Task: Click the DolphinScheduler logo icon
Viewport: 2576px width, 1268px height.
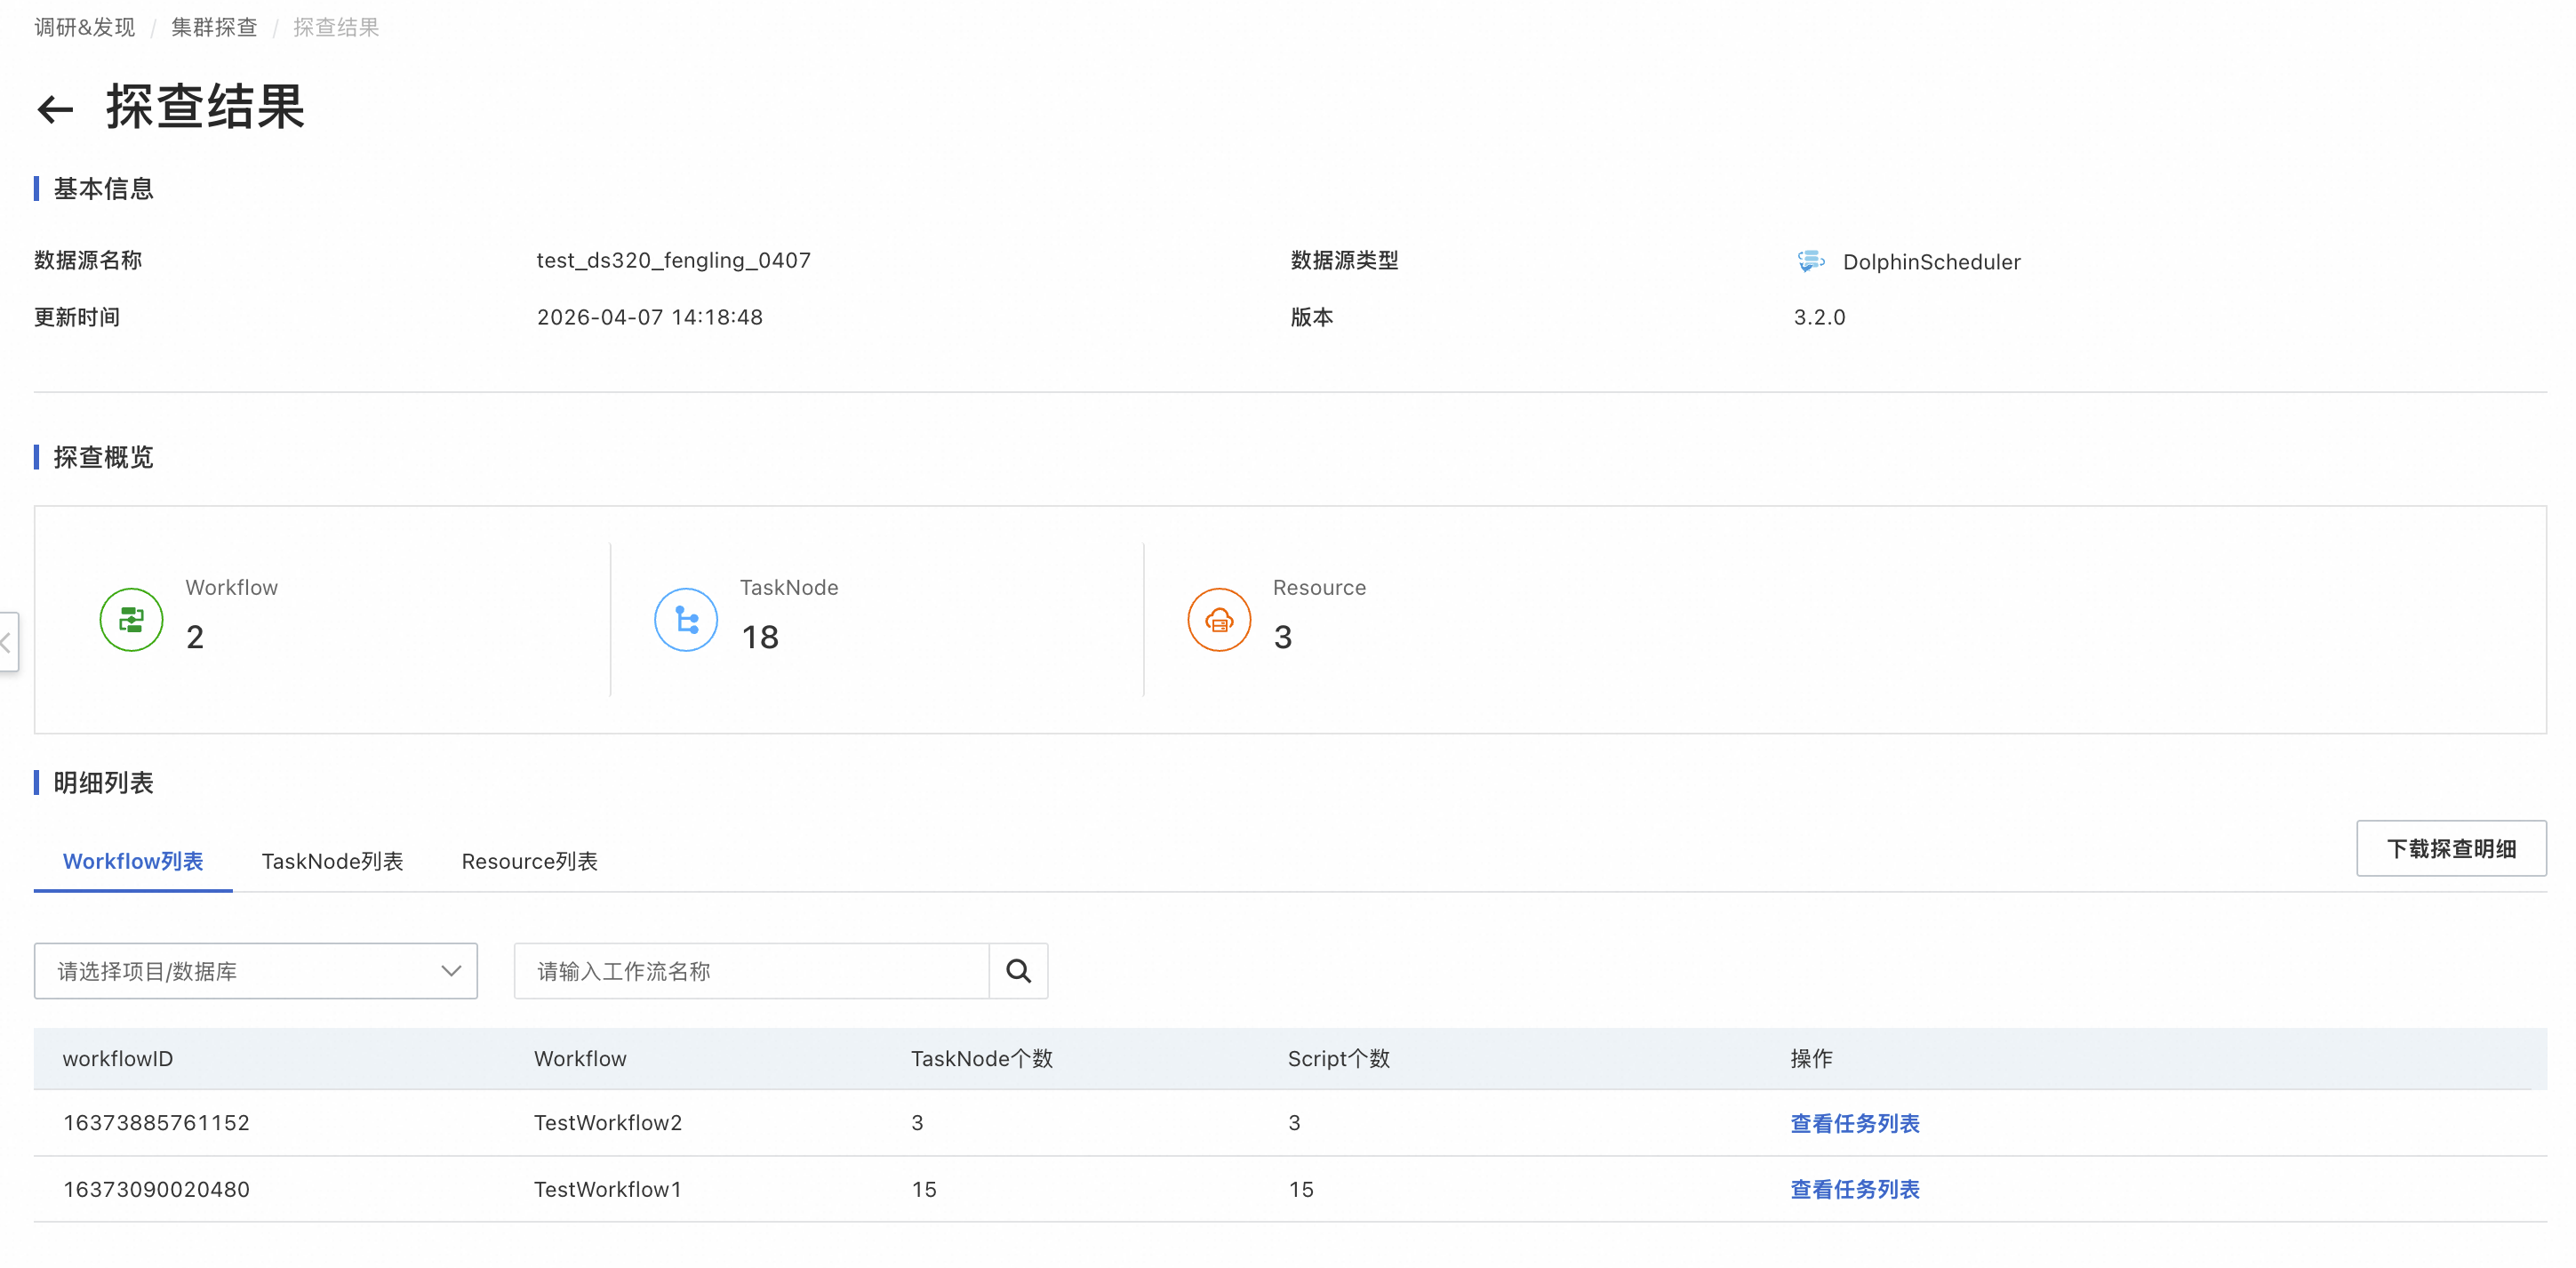Action: 1811,261
